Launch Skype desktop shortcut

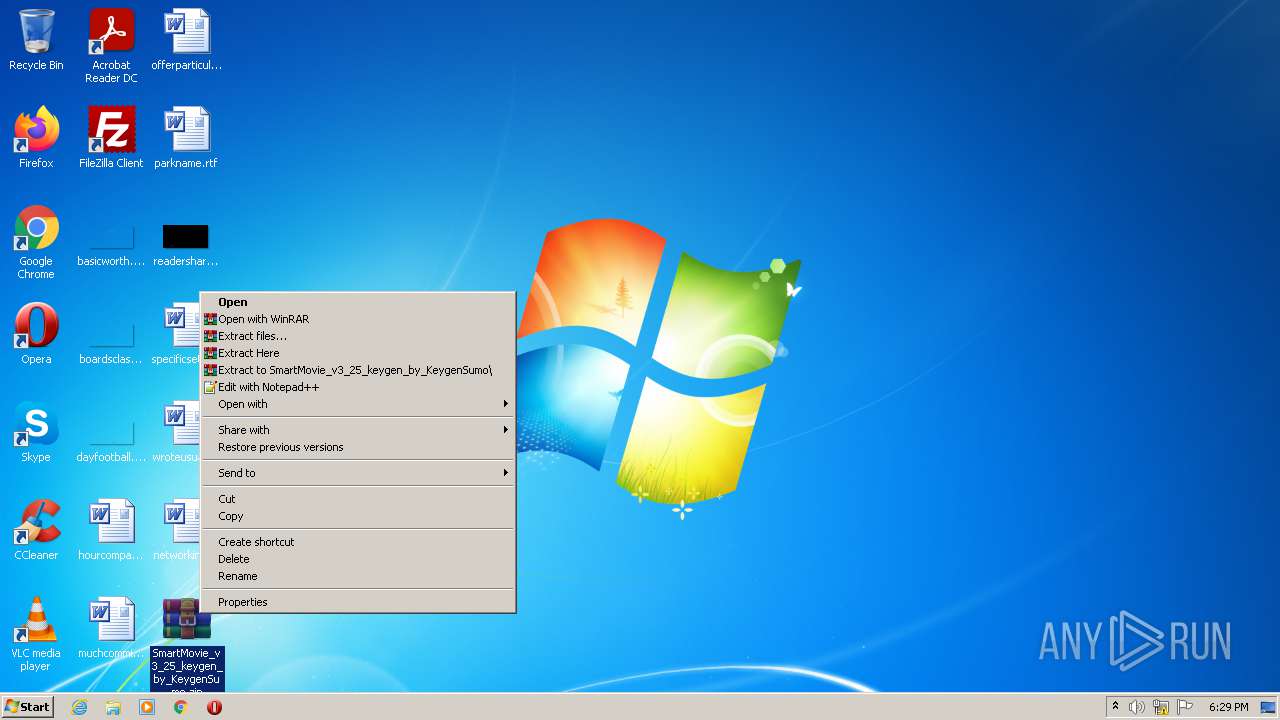coord(36,432)
